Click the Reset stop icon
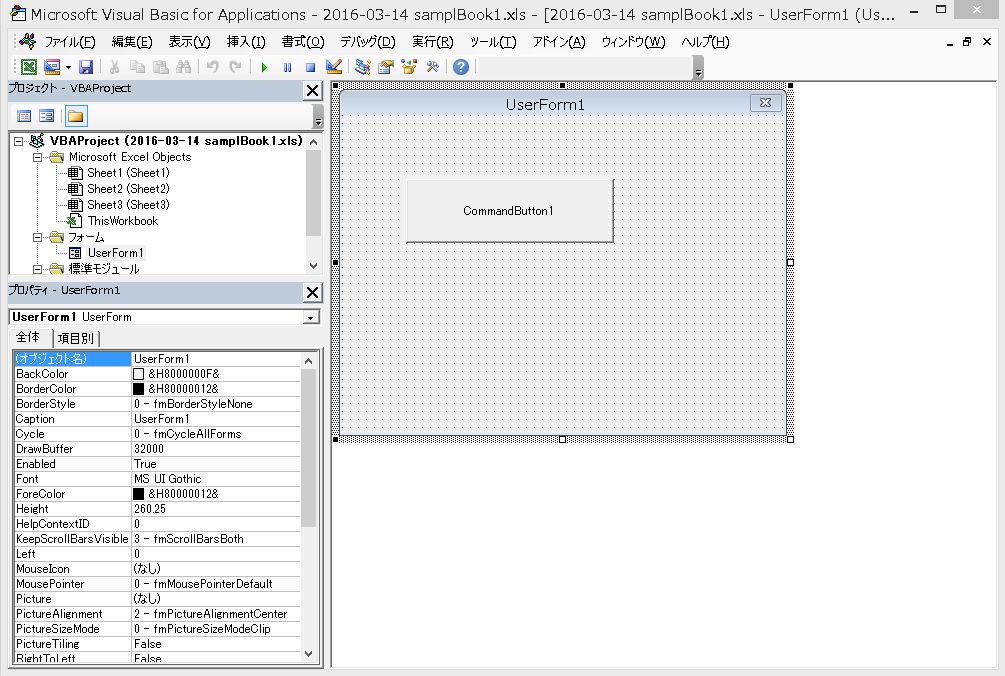1005x676 pixels. coord(310,67)
